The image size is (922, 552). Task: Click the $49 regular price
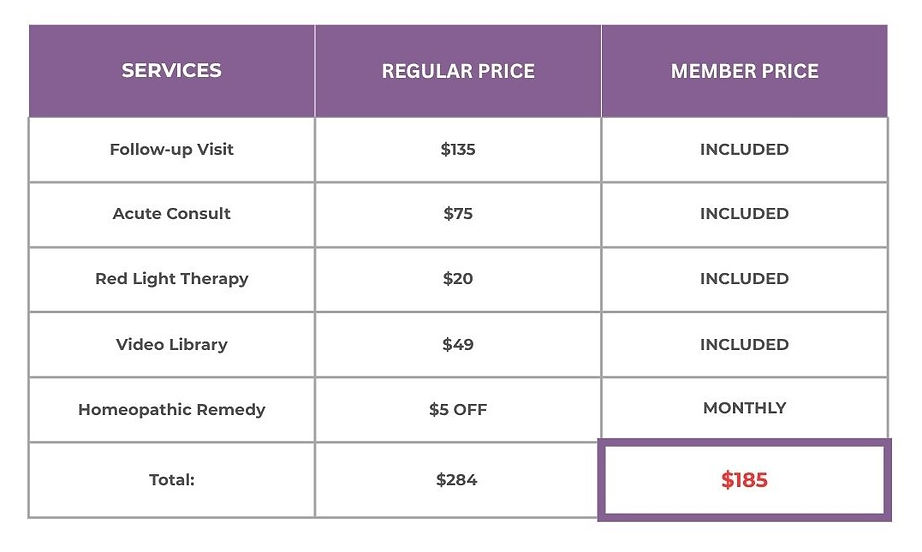tap(458, 345)
